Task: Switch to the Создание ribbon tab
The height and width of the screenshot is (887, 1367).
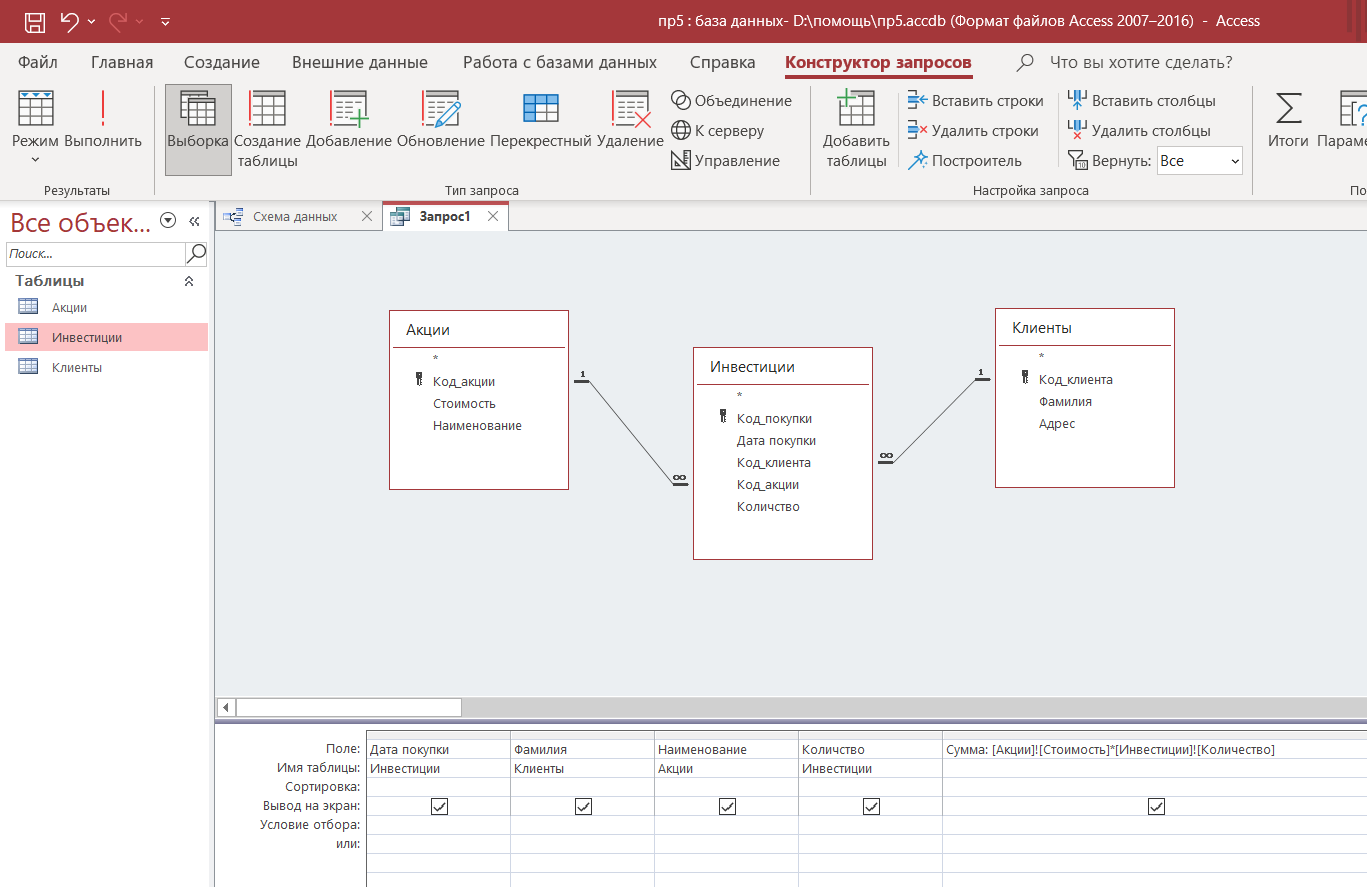Action: coord(222,62)
